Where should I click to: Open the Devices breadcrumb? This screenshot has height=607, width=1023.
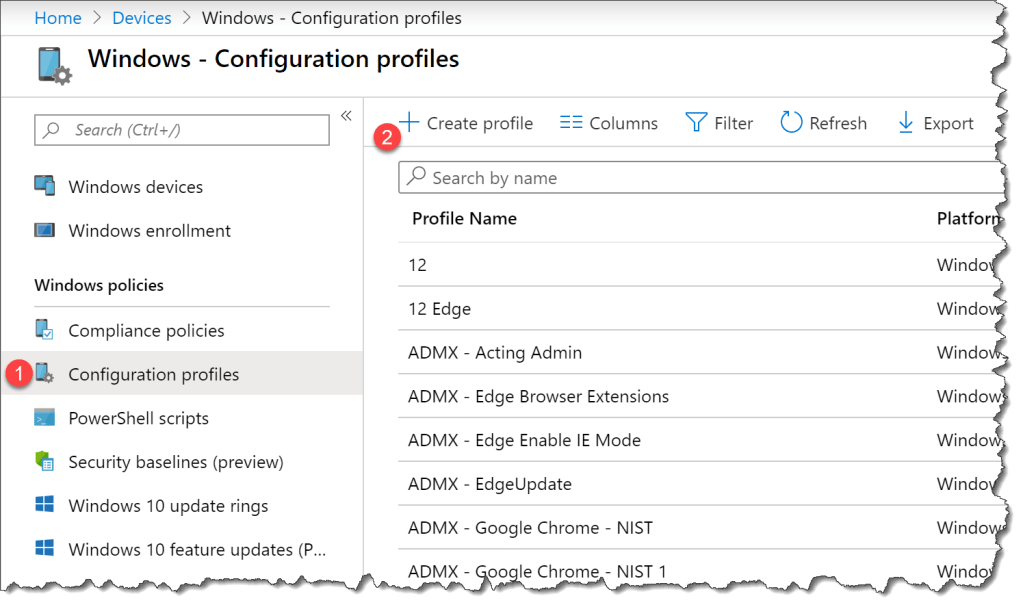point(141,17)
